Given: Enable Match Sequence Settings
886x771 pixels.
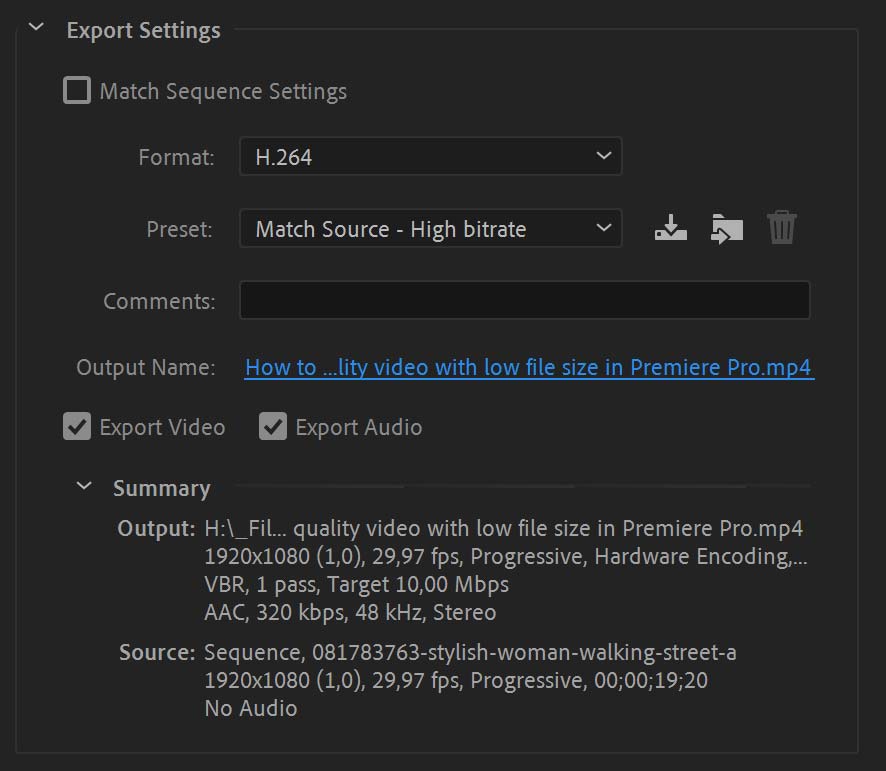Looking at the screenshot, I should pyautogui.click(x=77, y=90).
